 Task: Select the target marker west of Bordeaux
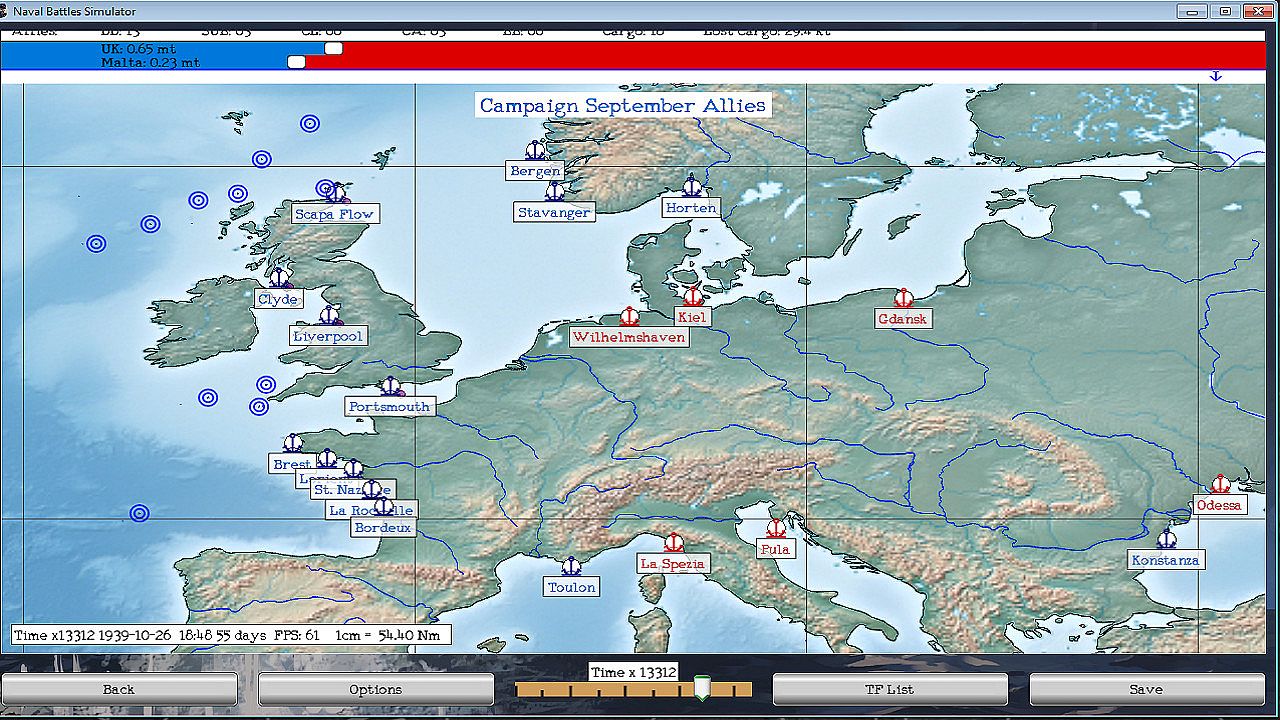point(140,513)
